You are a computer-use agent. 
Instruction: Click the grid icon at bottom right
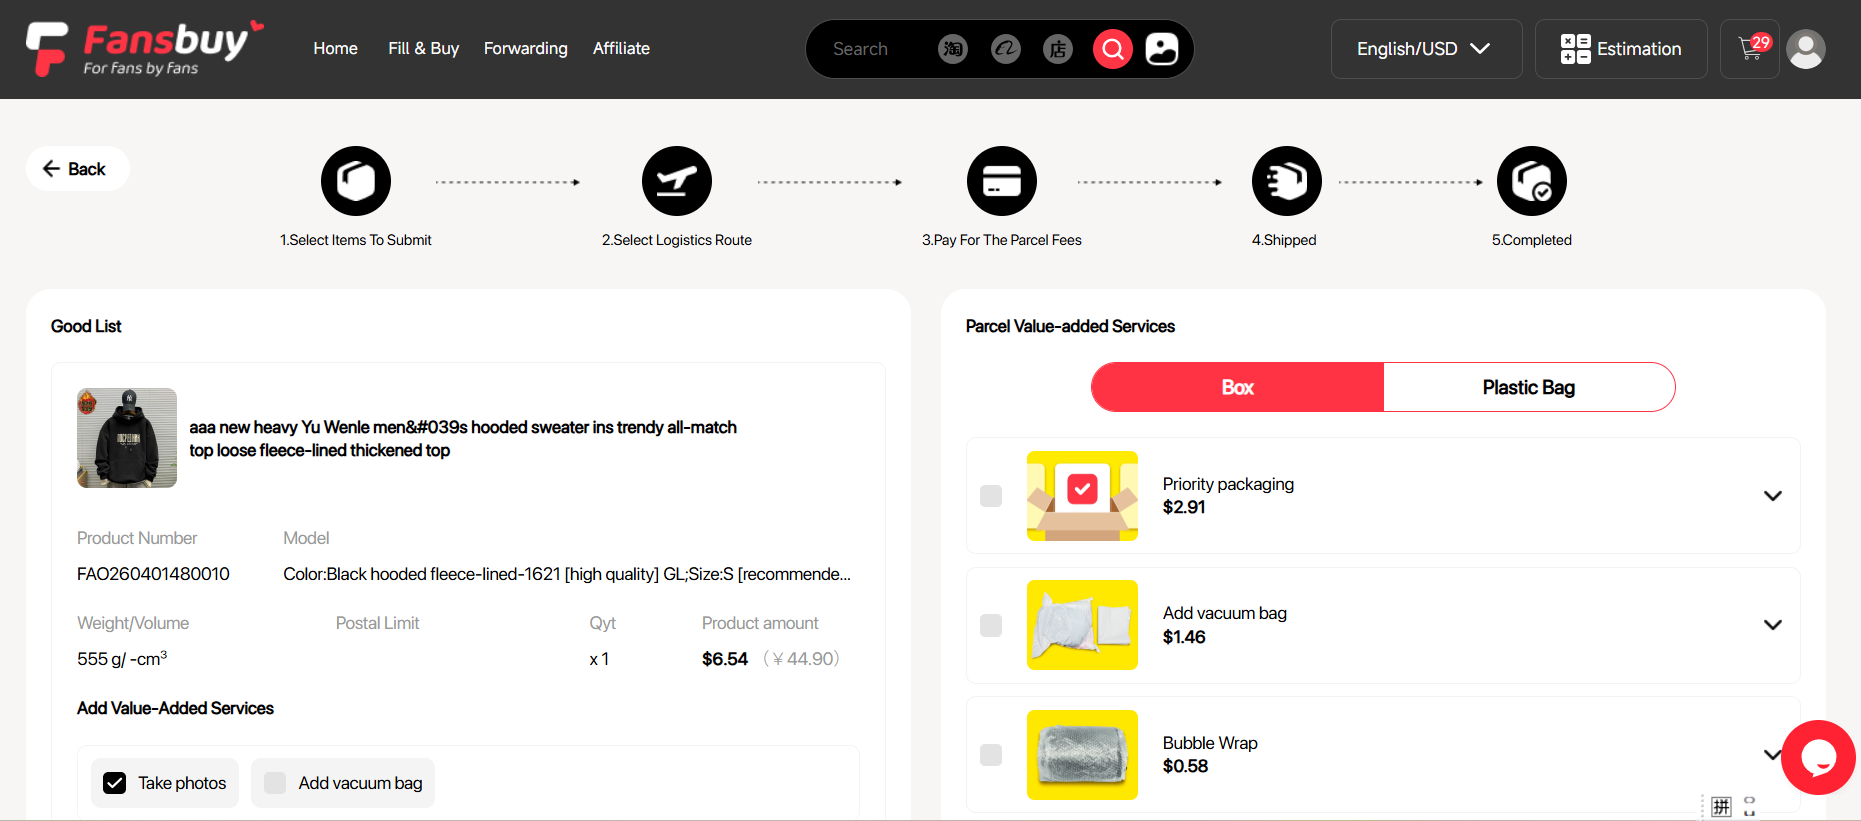pos(1721,806)
